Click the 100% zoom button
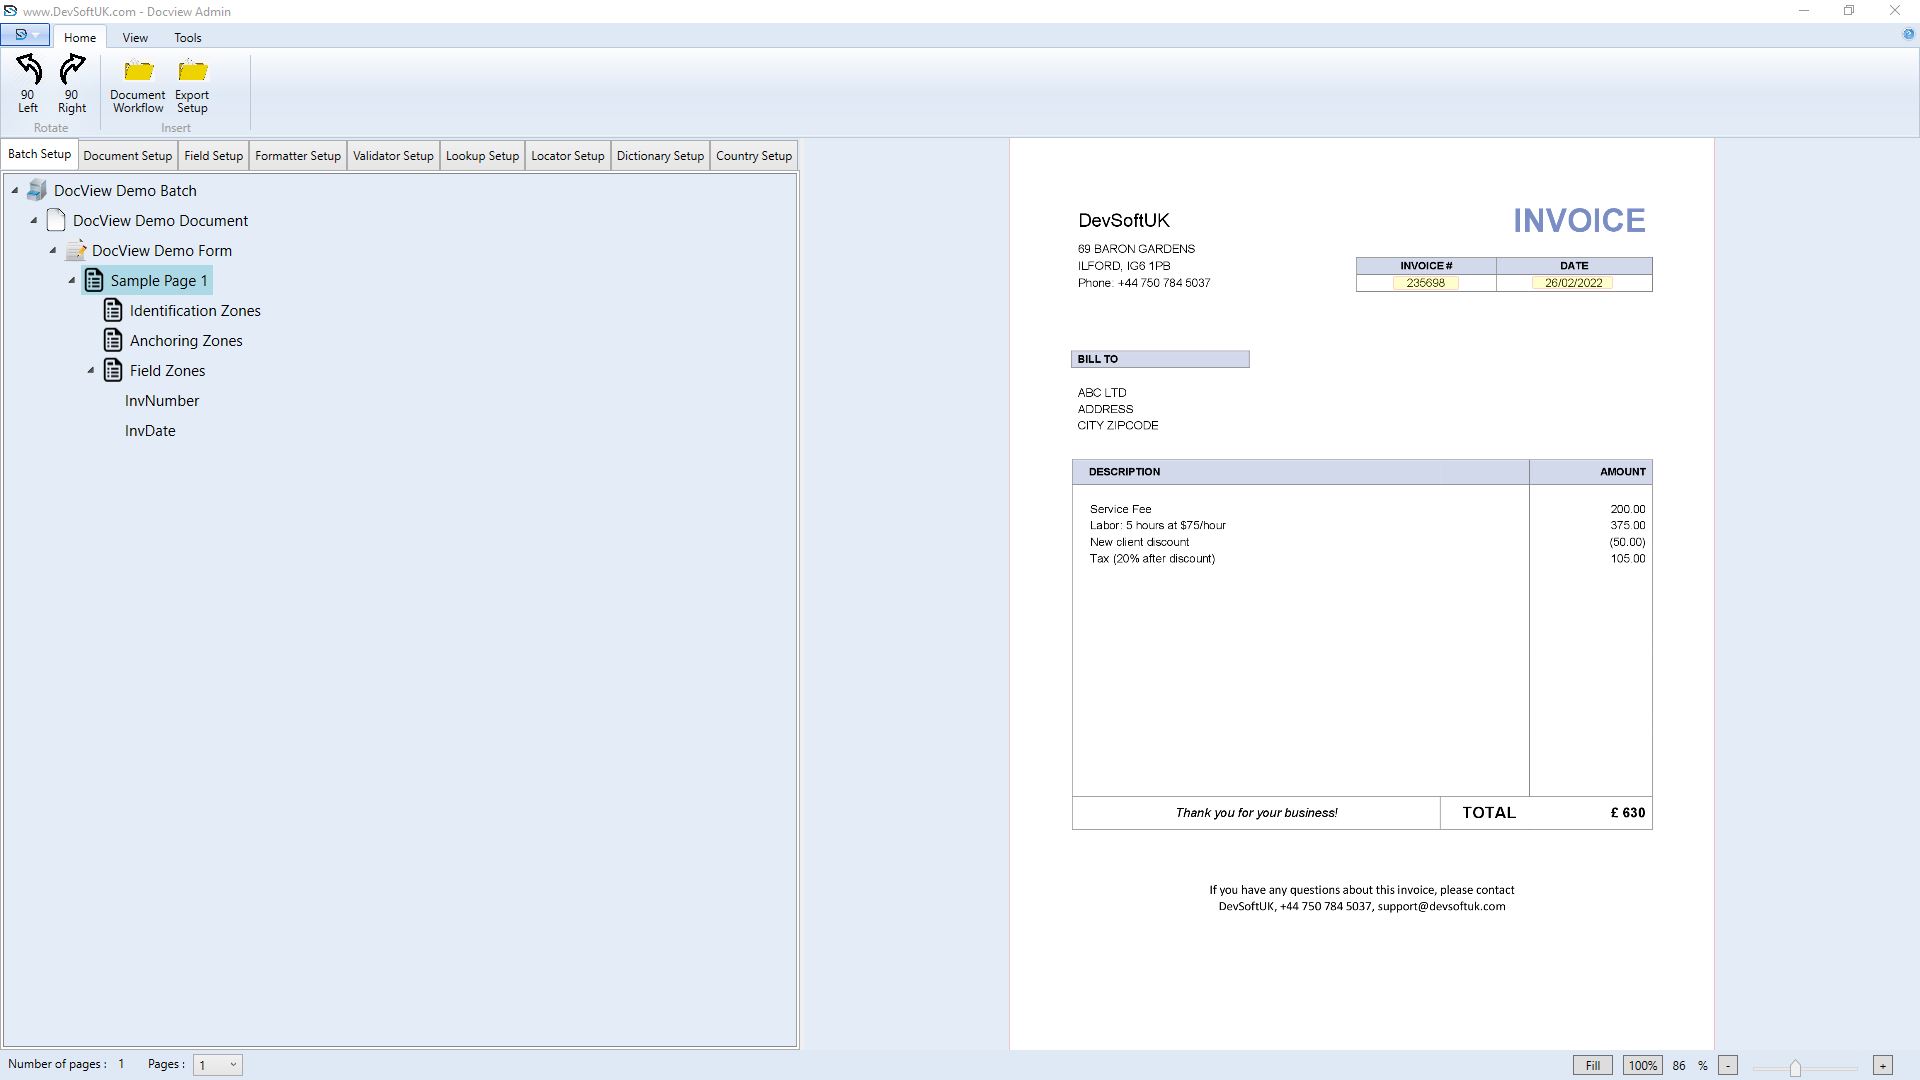This screenshot has height=1080, width=1920. tap(1643, 1065)
